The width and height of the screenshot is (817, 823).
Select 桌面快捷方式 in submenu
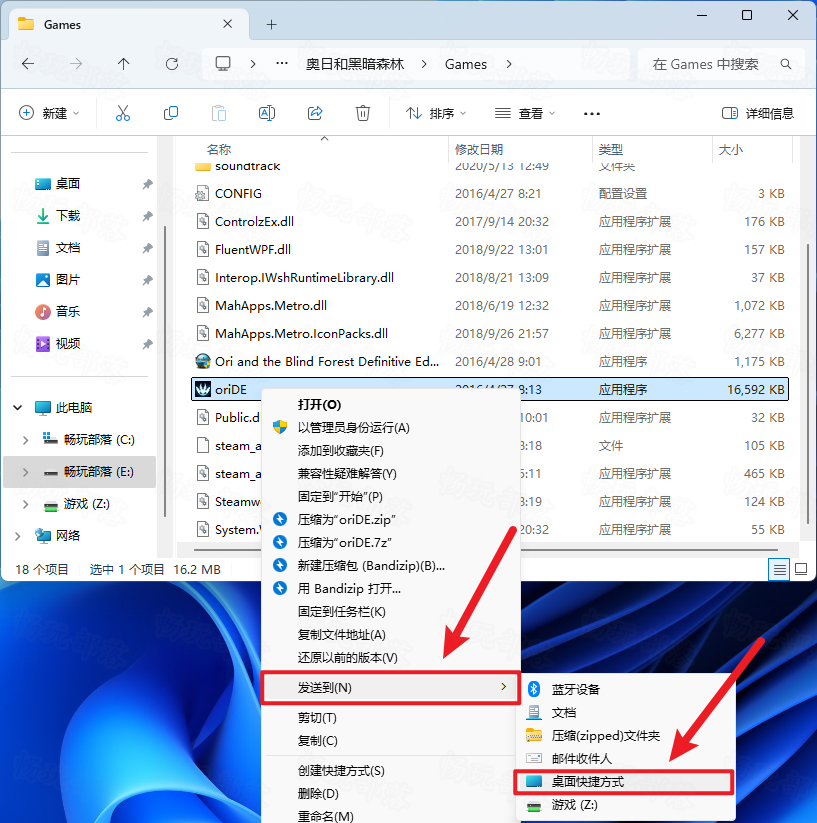click(x=623, y=782)
